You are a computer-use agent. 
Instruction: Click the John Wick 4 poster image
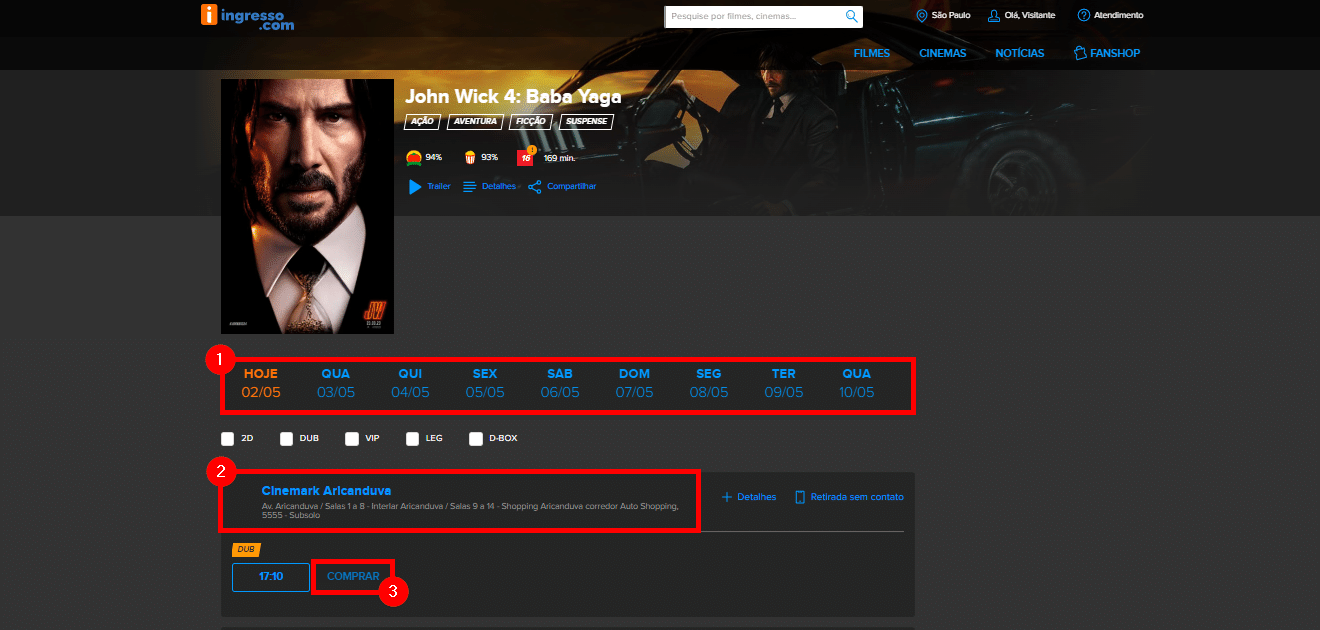pyautogui.click(x=307, y=206)
